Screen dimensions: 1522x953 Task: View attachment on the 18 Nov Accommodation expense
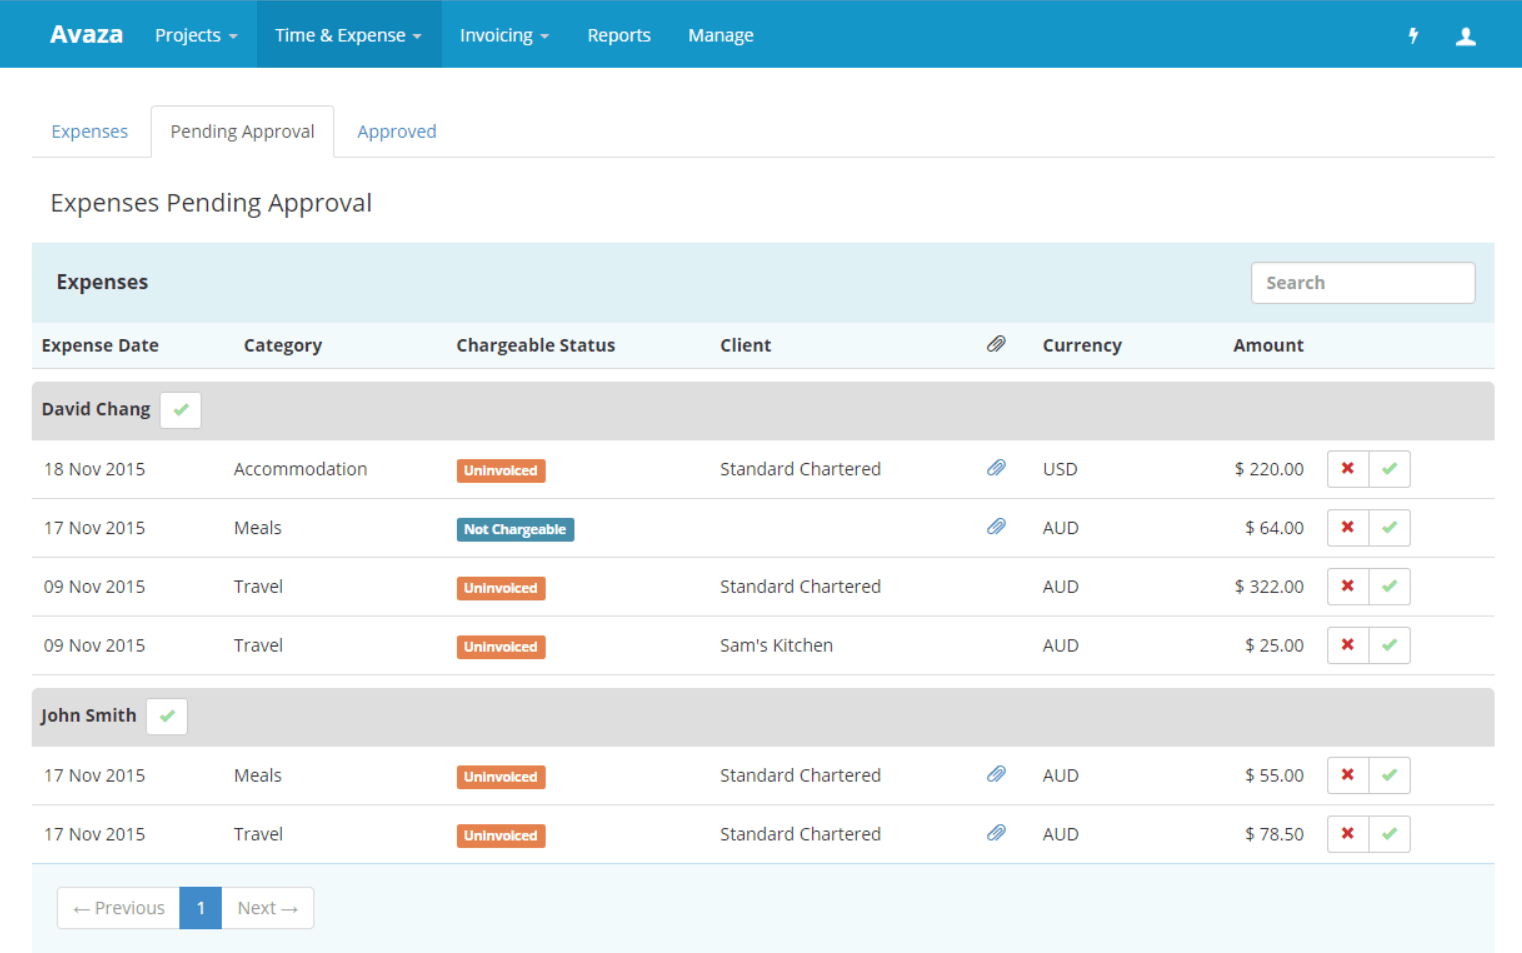[x=996, y=468]
